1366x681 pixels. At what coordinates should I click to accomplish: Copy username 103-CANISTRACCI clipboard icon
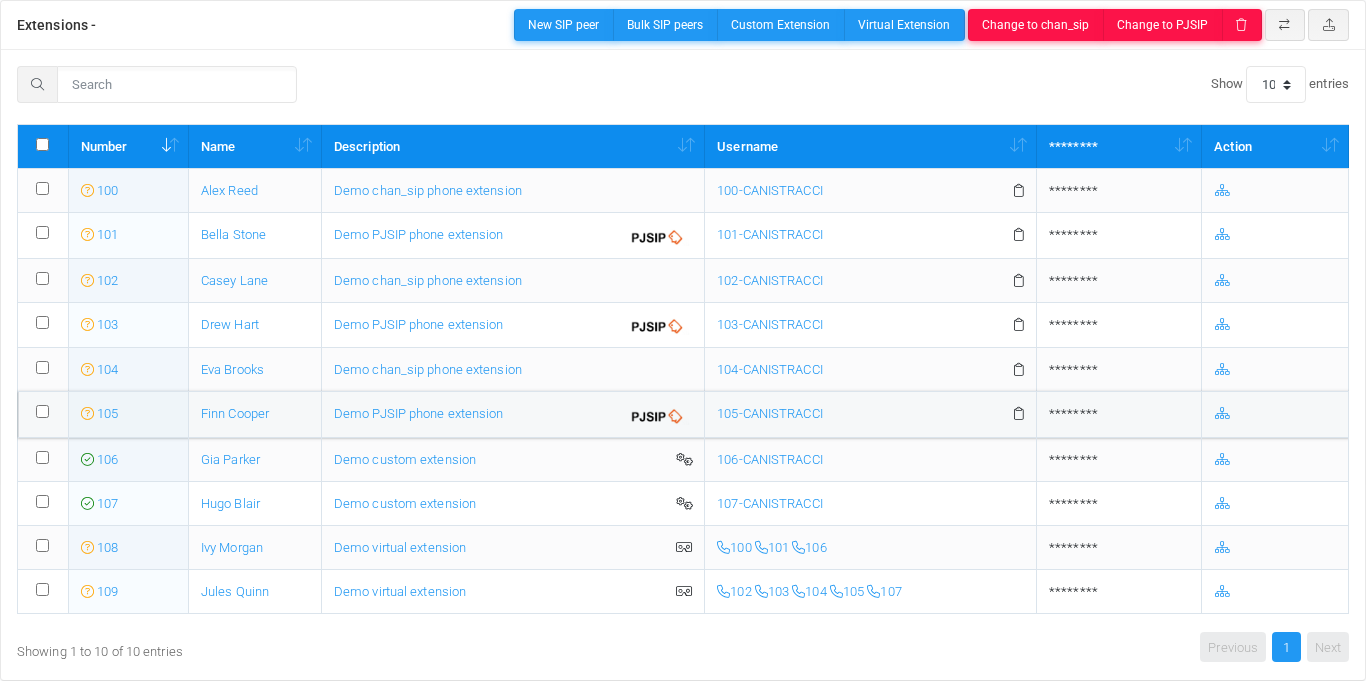point(1018,325)
